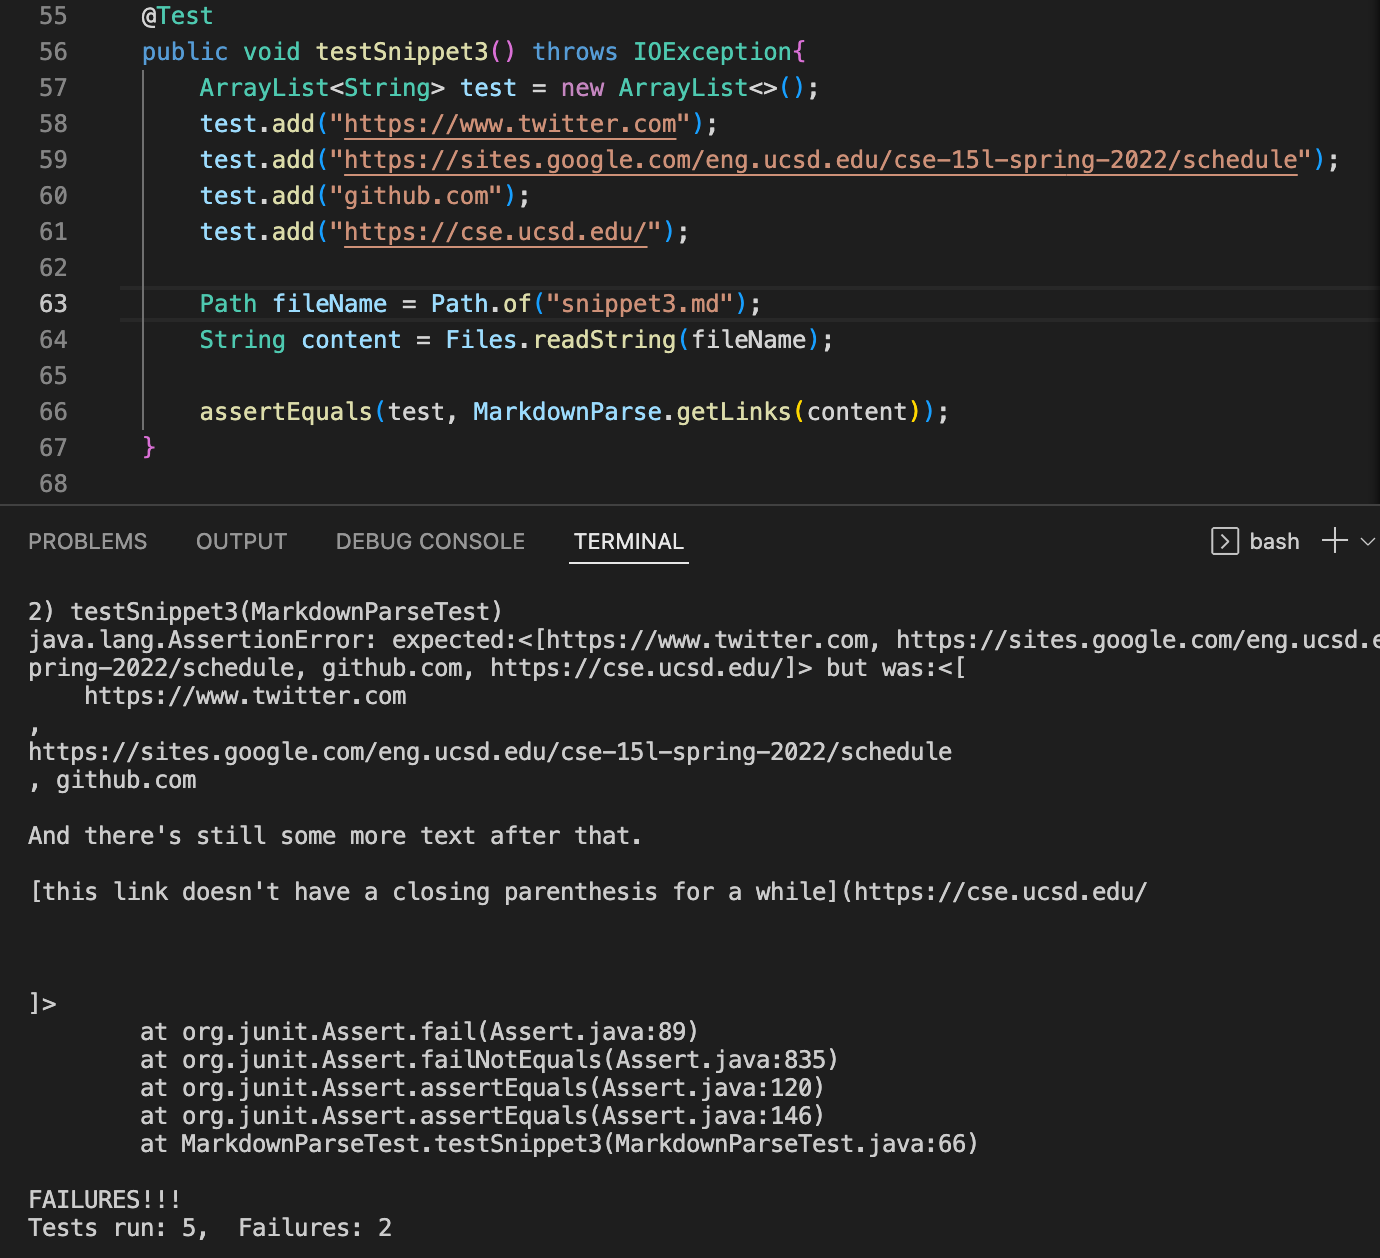The image size is (1380, 1258).
Task: Open the https://cse.ucsd.edu/ link on line 61
Action: [495, 232]
